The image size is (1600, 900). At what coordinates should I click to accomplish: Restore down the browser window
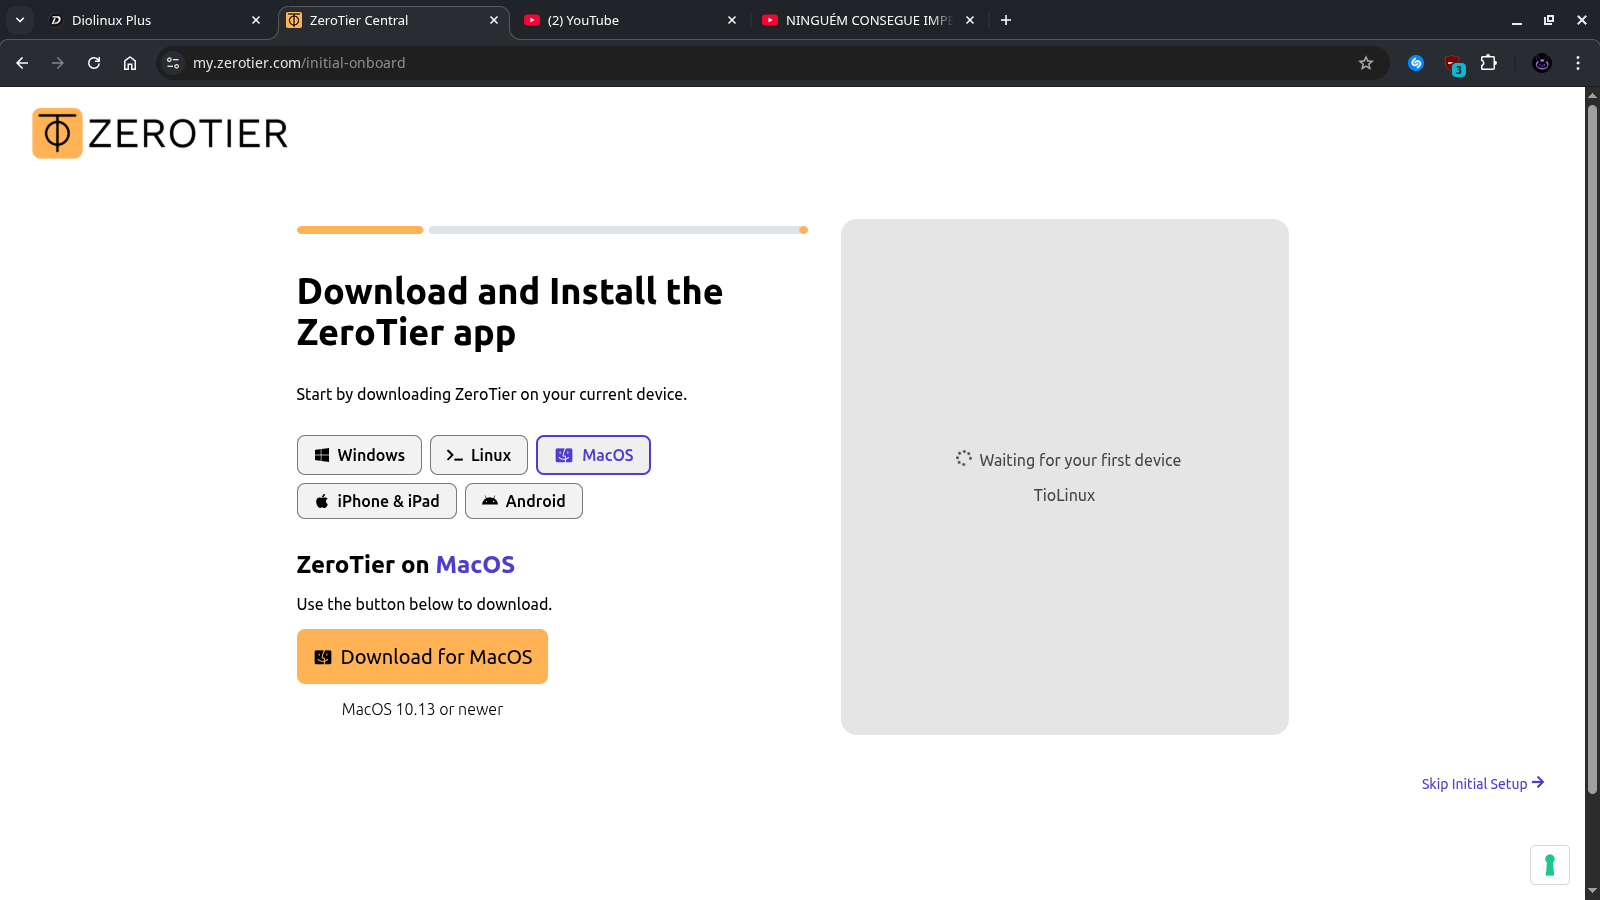tap(1549, 20)
